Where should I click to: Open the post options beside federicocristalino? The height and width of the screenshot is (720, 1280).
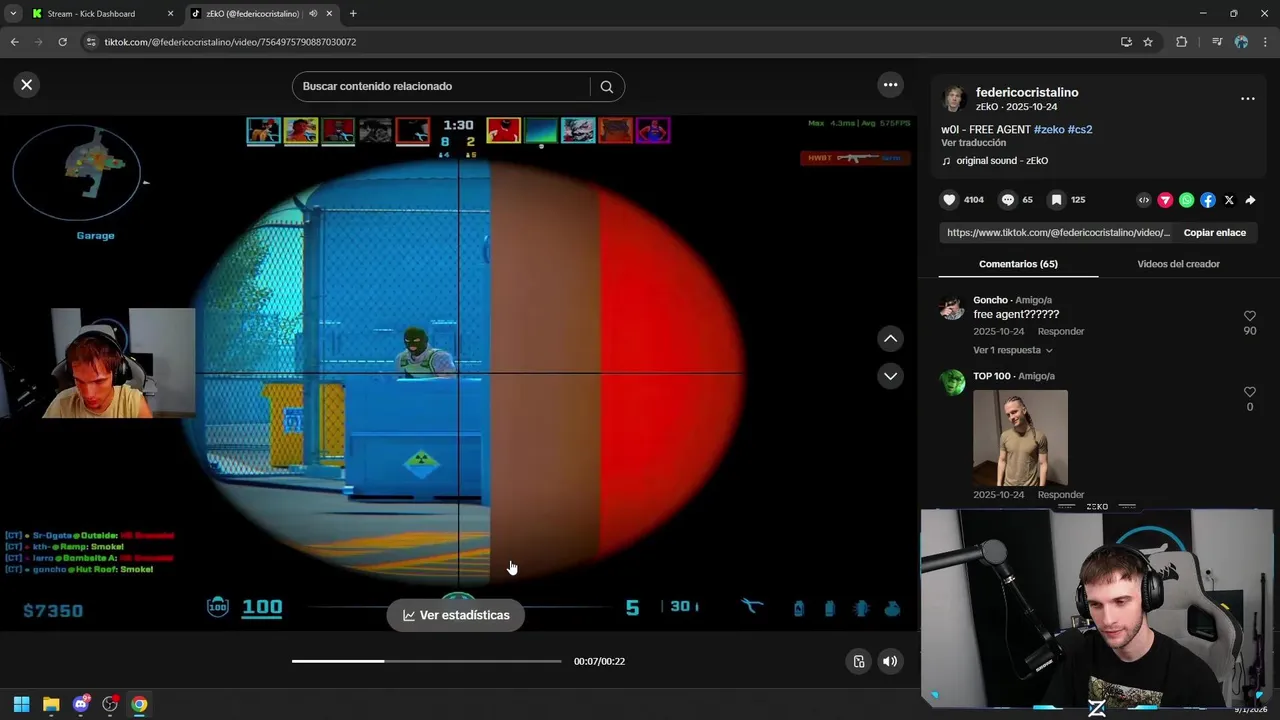pos(1247,99)
